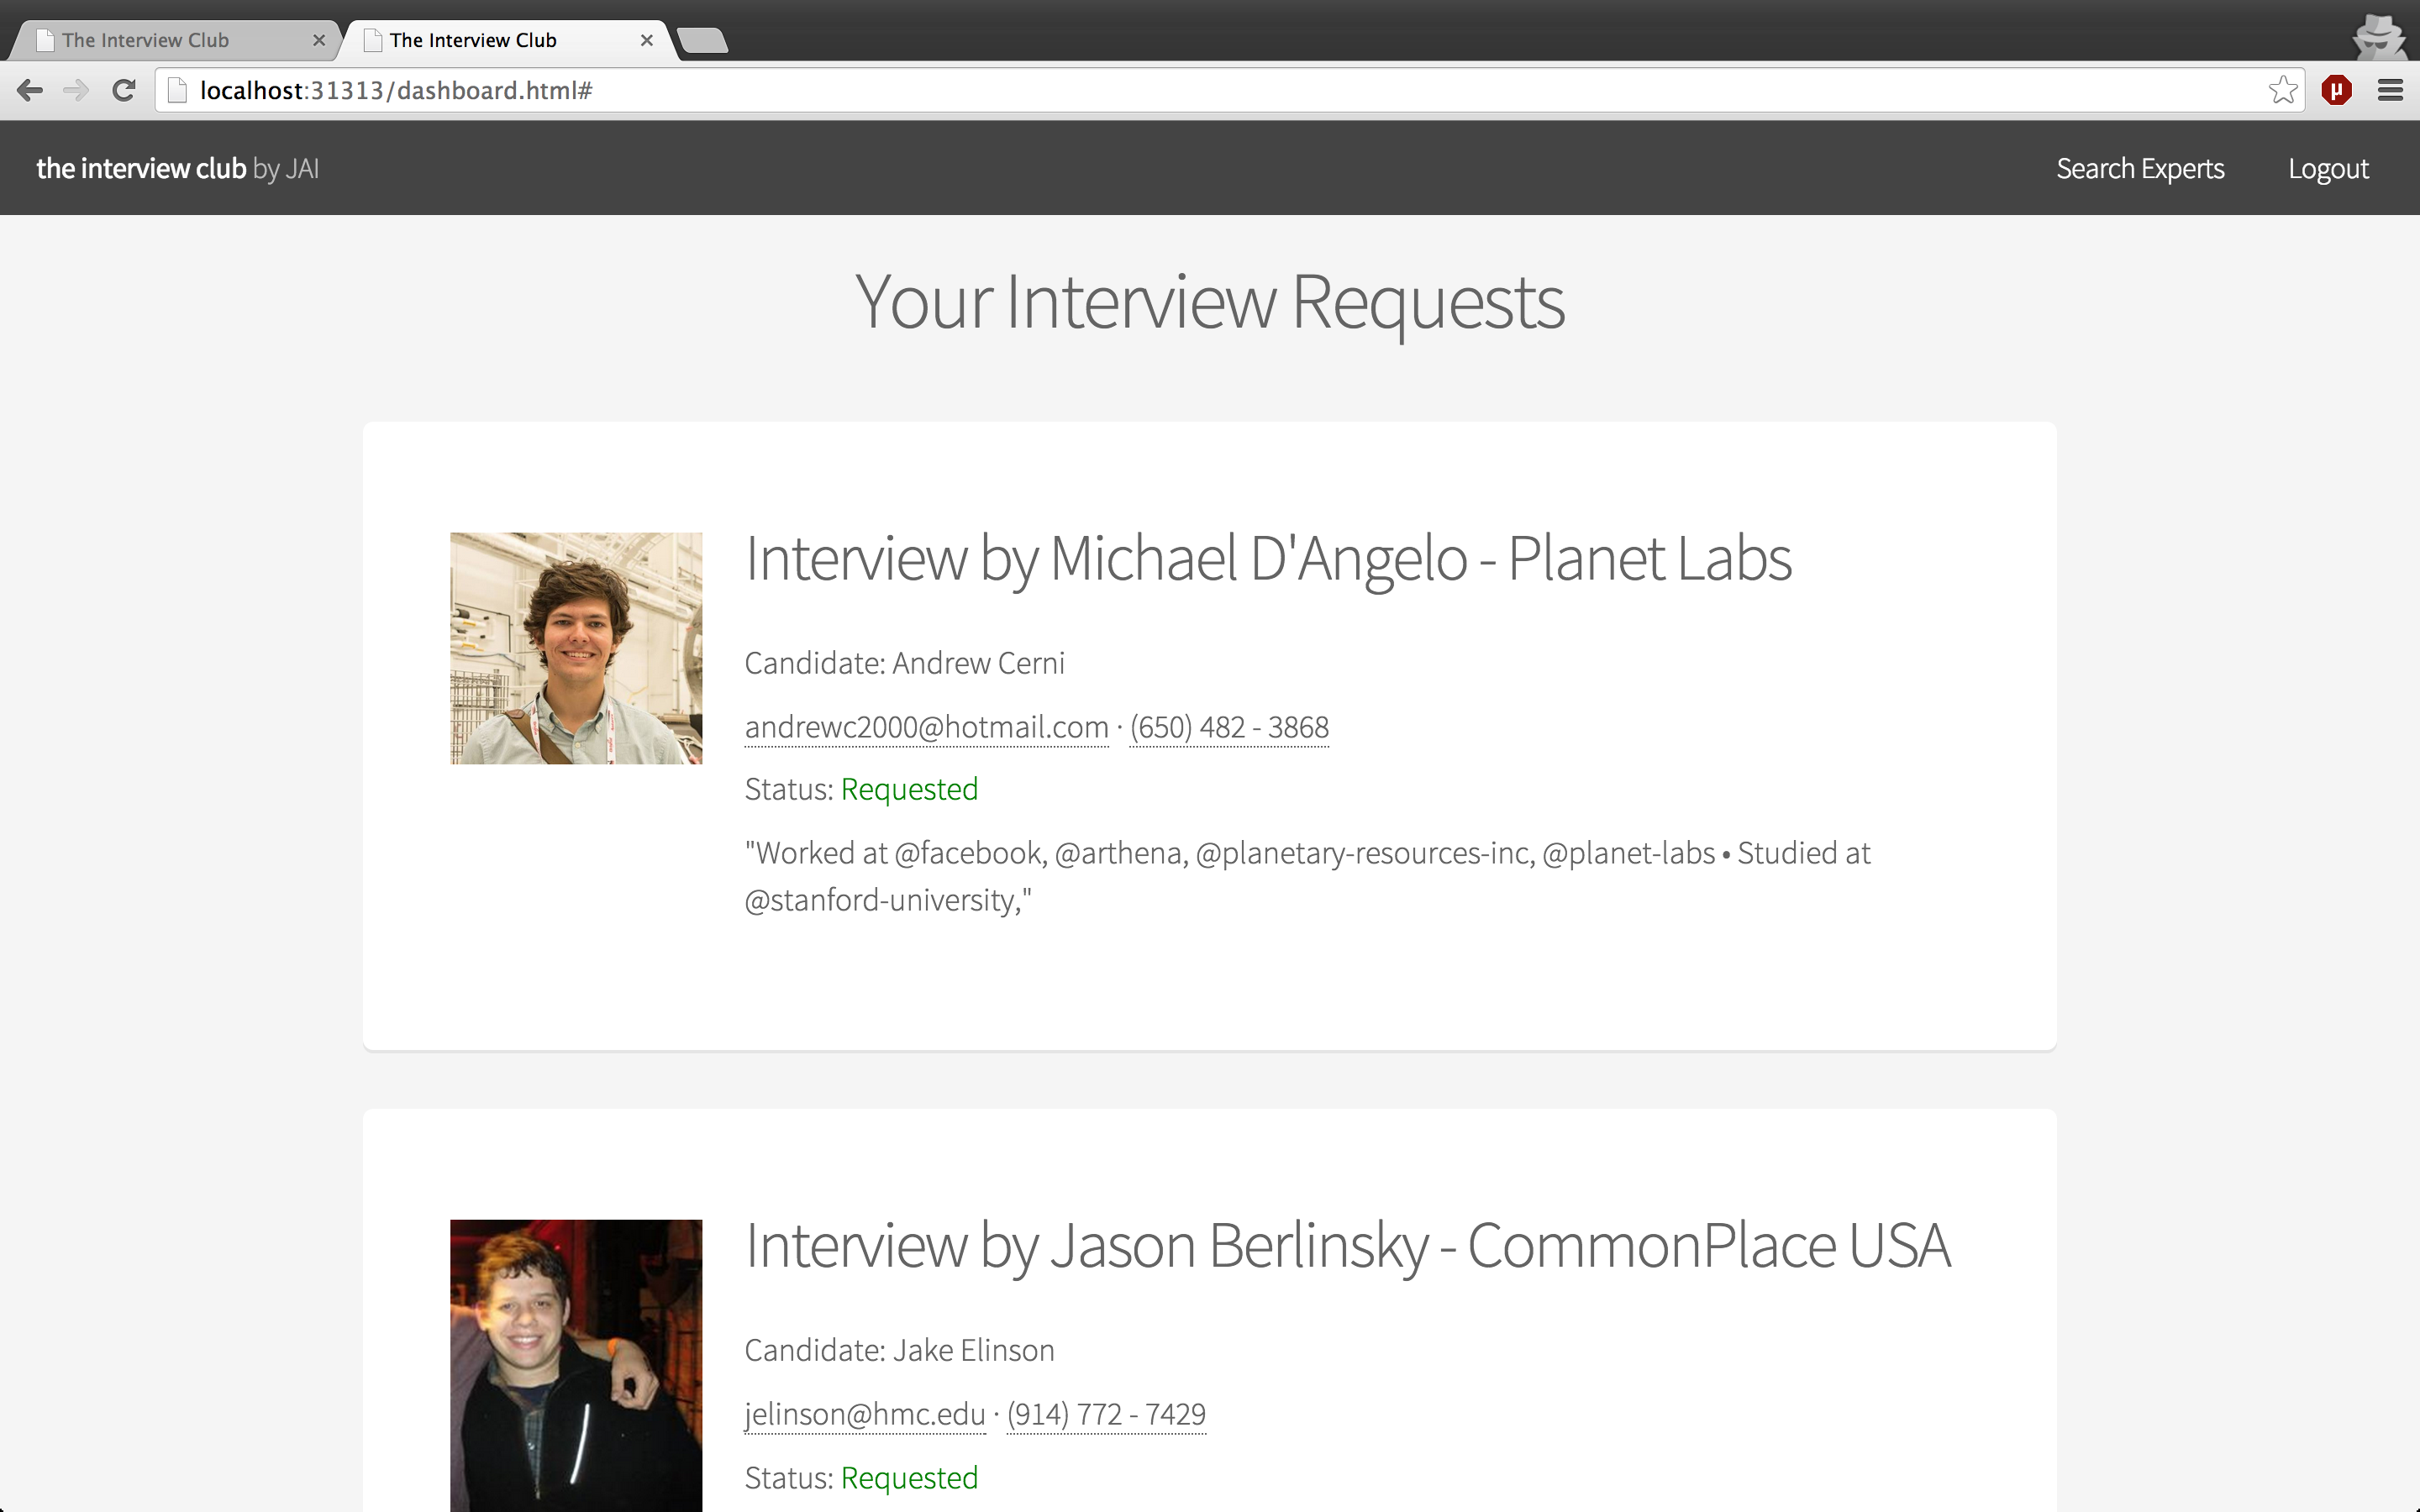Click phone number (650) 482 - 3868
2420x1512 pixels.
pos(1229,727)
